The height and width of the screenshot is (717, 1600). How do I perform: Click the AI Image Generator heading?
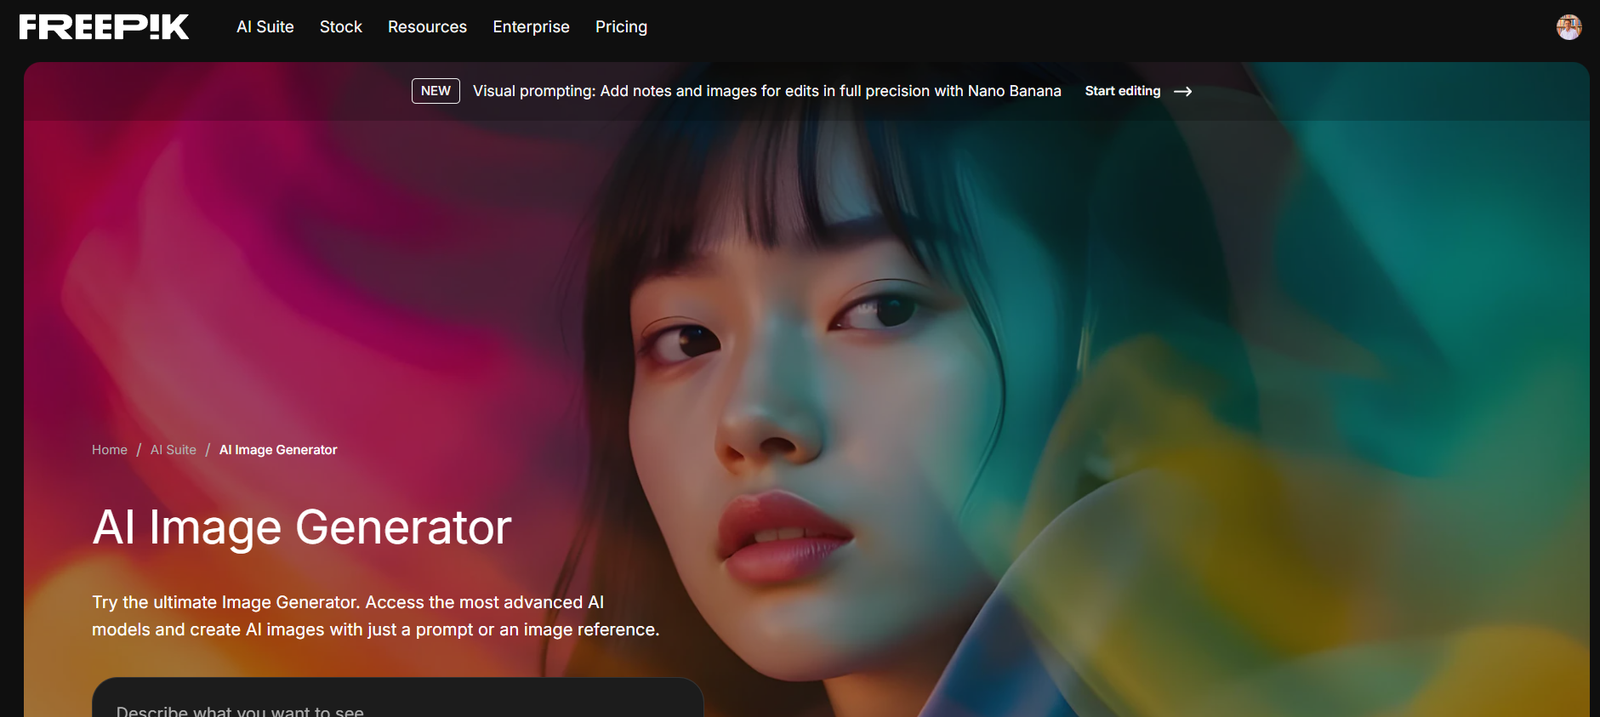click(301, 527)
